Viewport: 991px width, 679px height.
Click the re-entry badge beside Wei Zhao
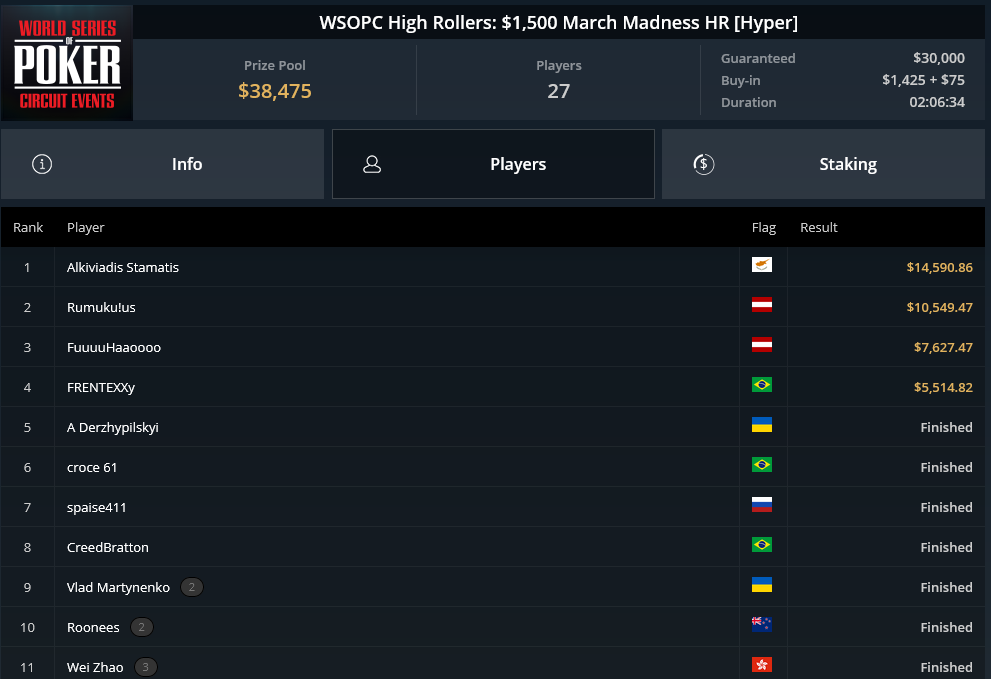tap(145, 667)
